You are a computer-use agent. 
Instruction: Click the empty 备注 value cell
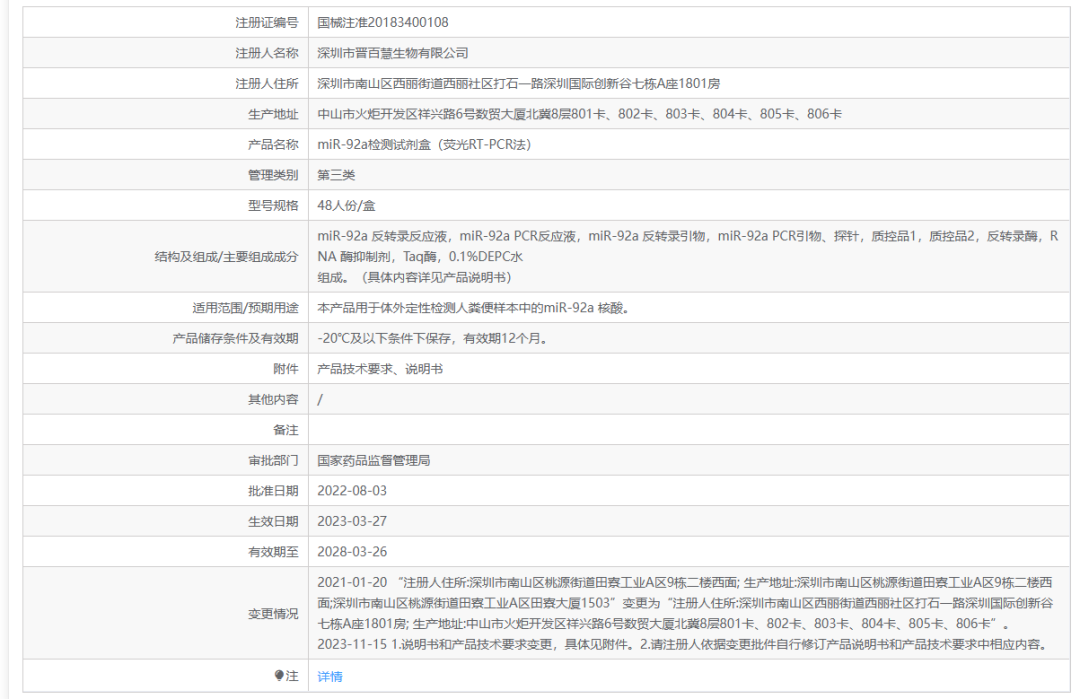(680, 430)
